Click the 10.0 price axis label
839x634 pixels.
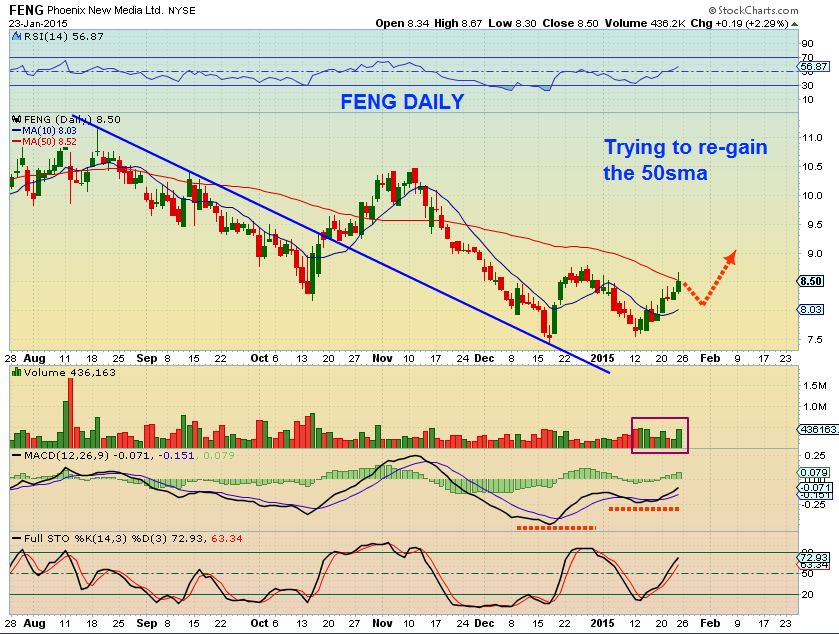(x=811, y=195)
